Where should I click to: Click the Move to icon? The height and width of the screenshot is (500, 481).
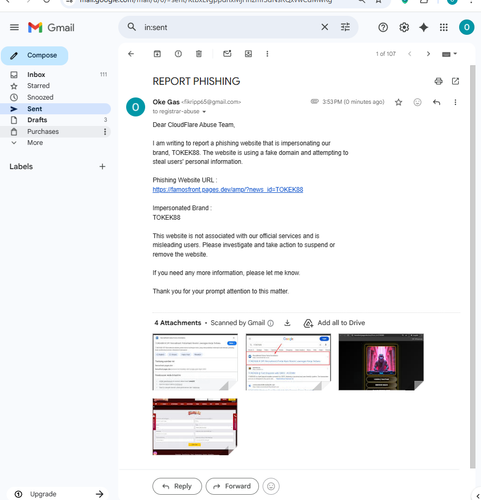coord(248,54)
